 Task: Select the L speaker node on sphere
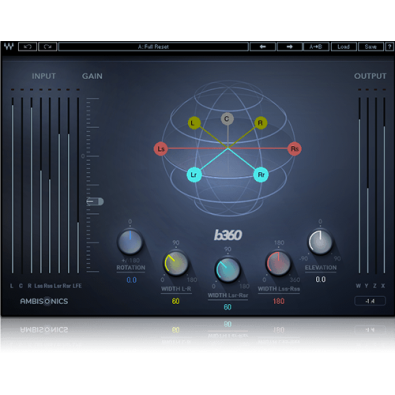[194, 123]
